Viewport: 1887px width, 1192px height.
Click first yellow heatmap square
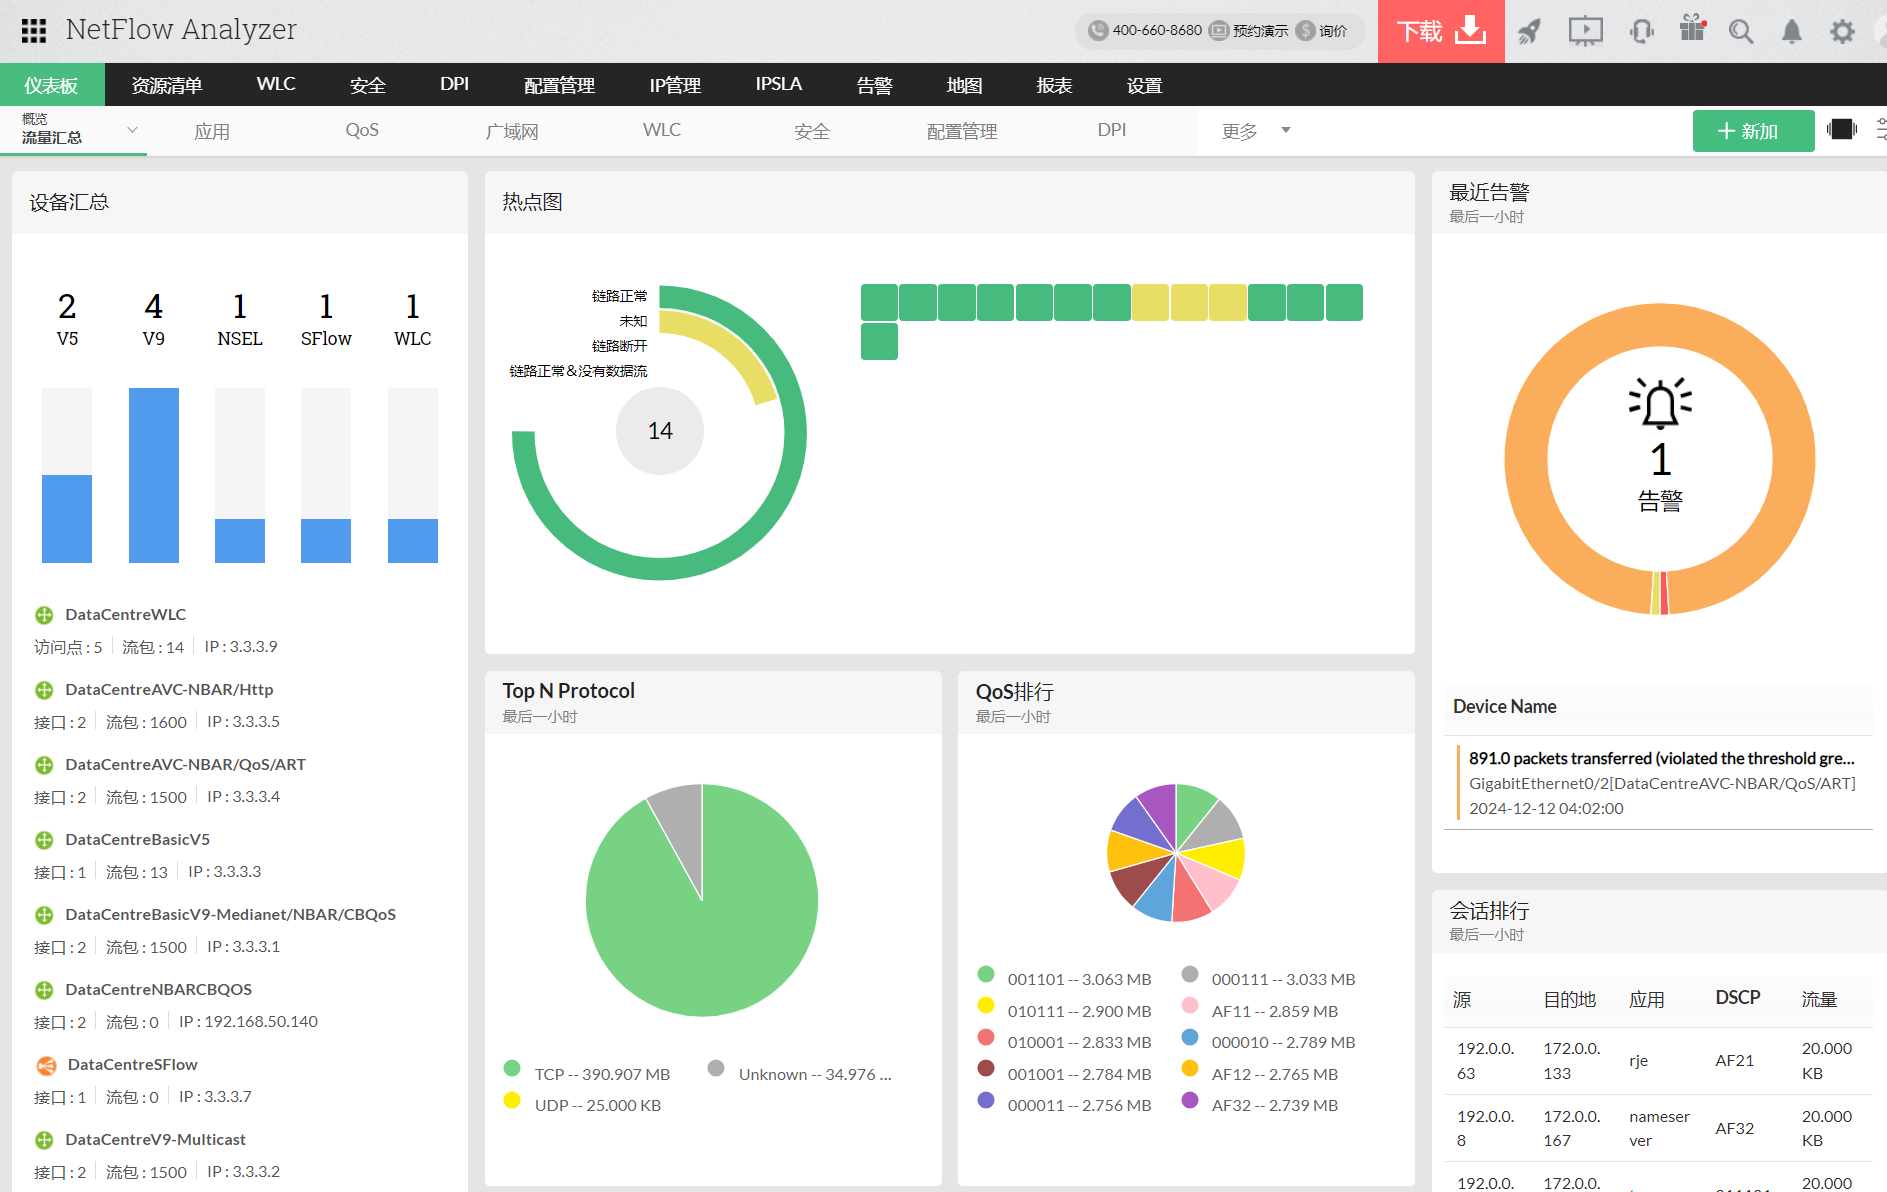click(1150, 303)
